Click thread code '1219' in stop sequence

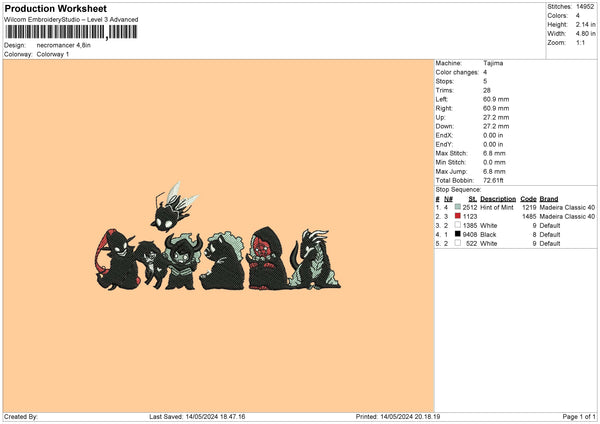click(x=529, y=207)
